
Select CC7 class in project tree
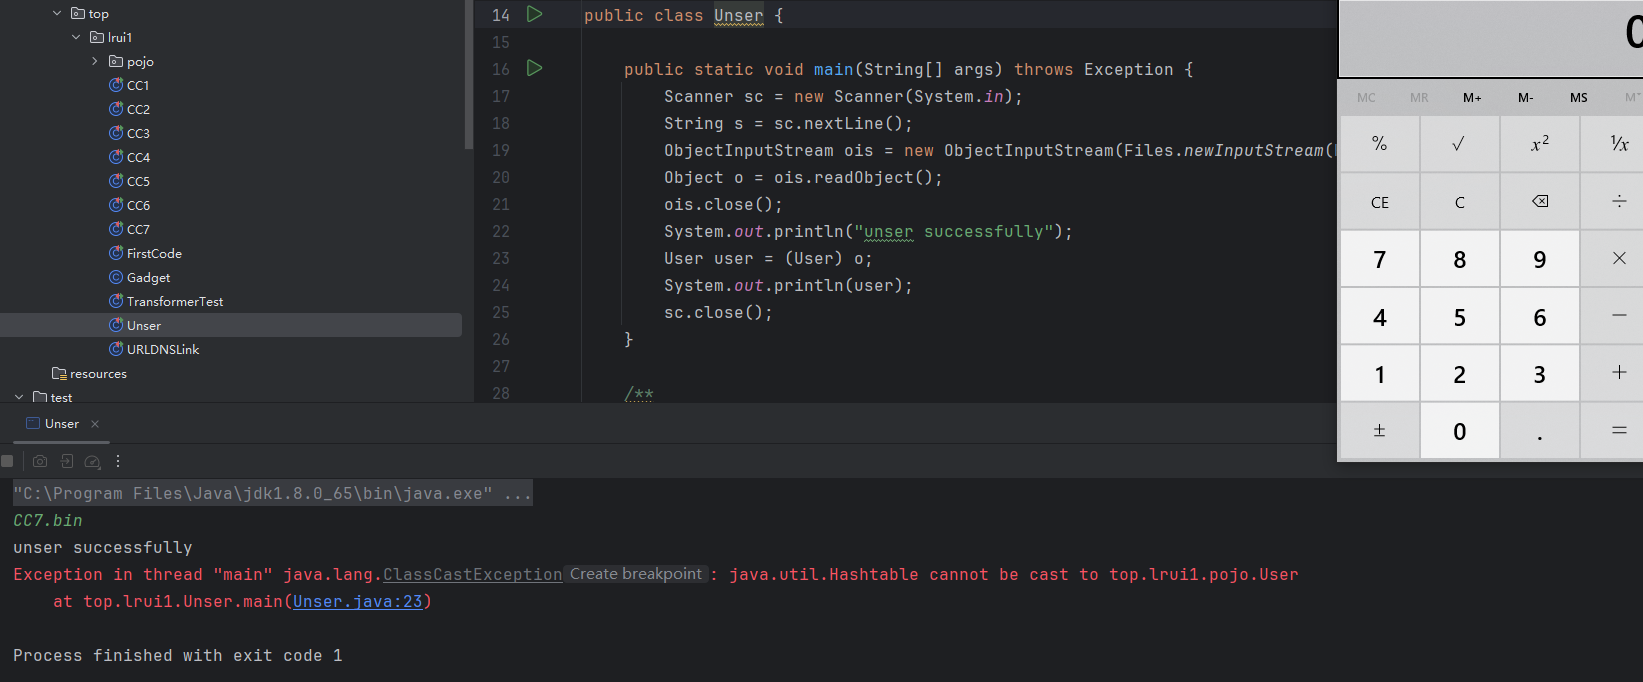(129, 229)
